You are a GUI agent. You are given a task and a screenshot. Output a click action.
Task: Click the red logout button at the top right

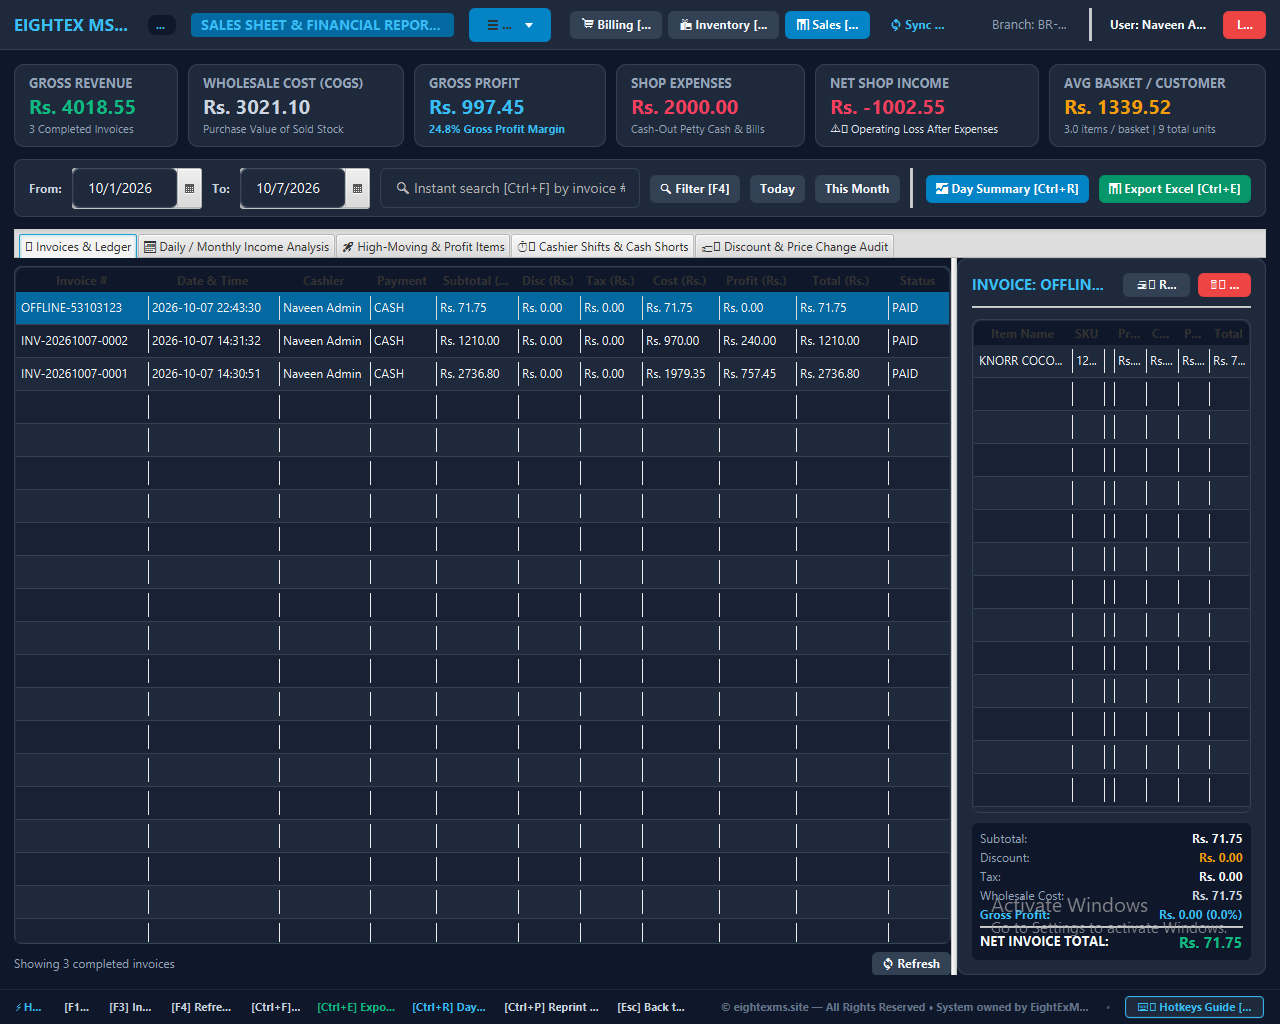(1244, 25)
